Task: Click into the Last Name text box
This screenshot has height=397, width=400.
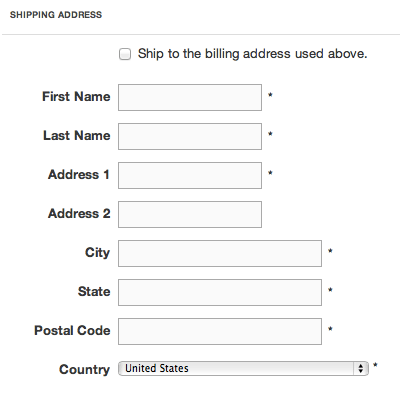Action: pos(190,136)
